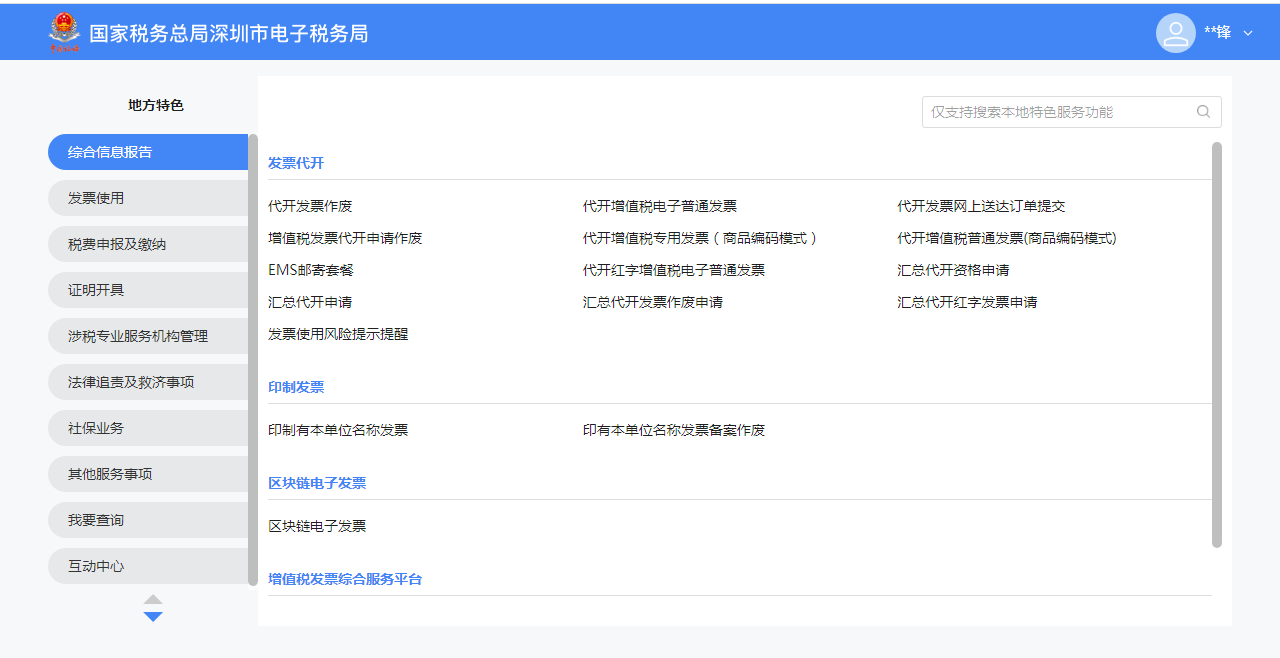Image resolution: width=1280 pixels, height=658 pixels.
Task: Click the sidebar scroll-down blue triangle
Action: (x=153, y=617)
